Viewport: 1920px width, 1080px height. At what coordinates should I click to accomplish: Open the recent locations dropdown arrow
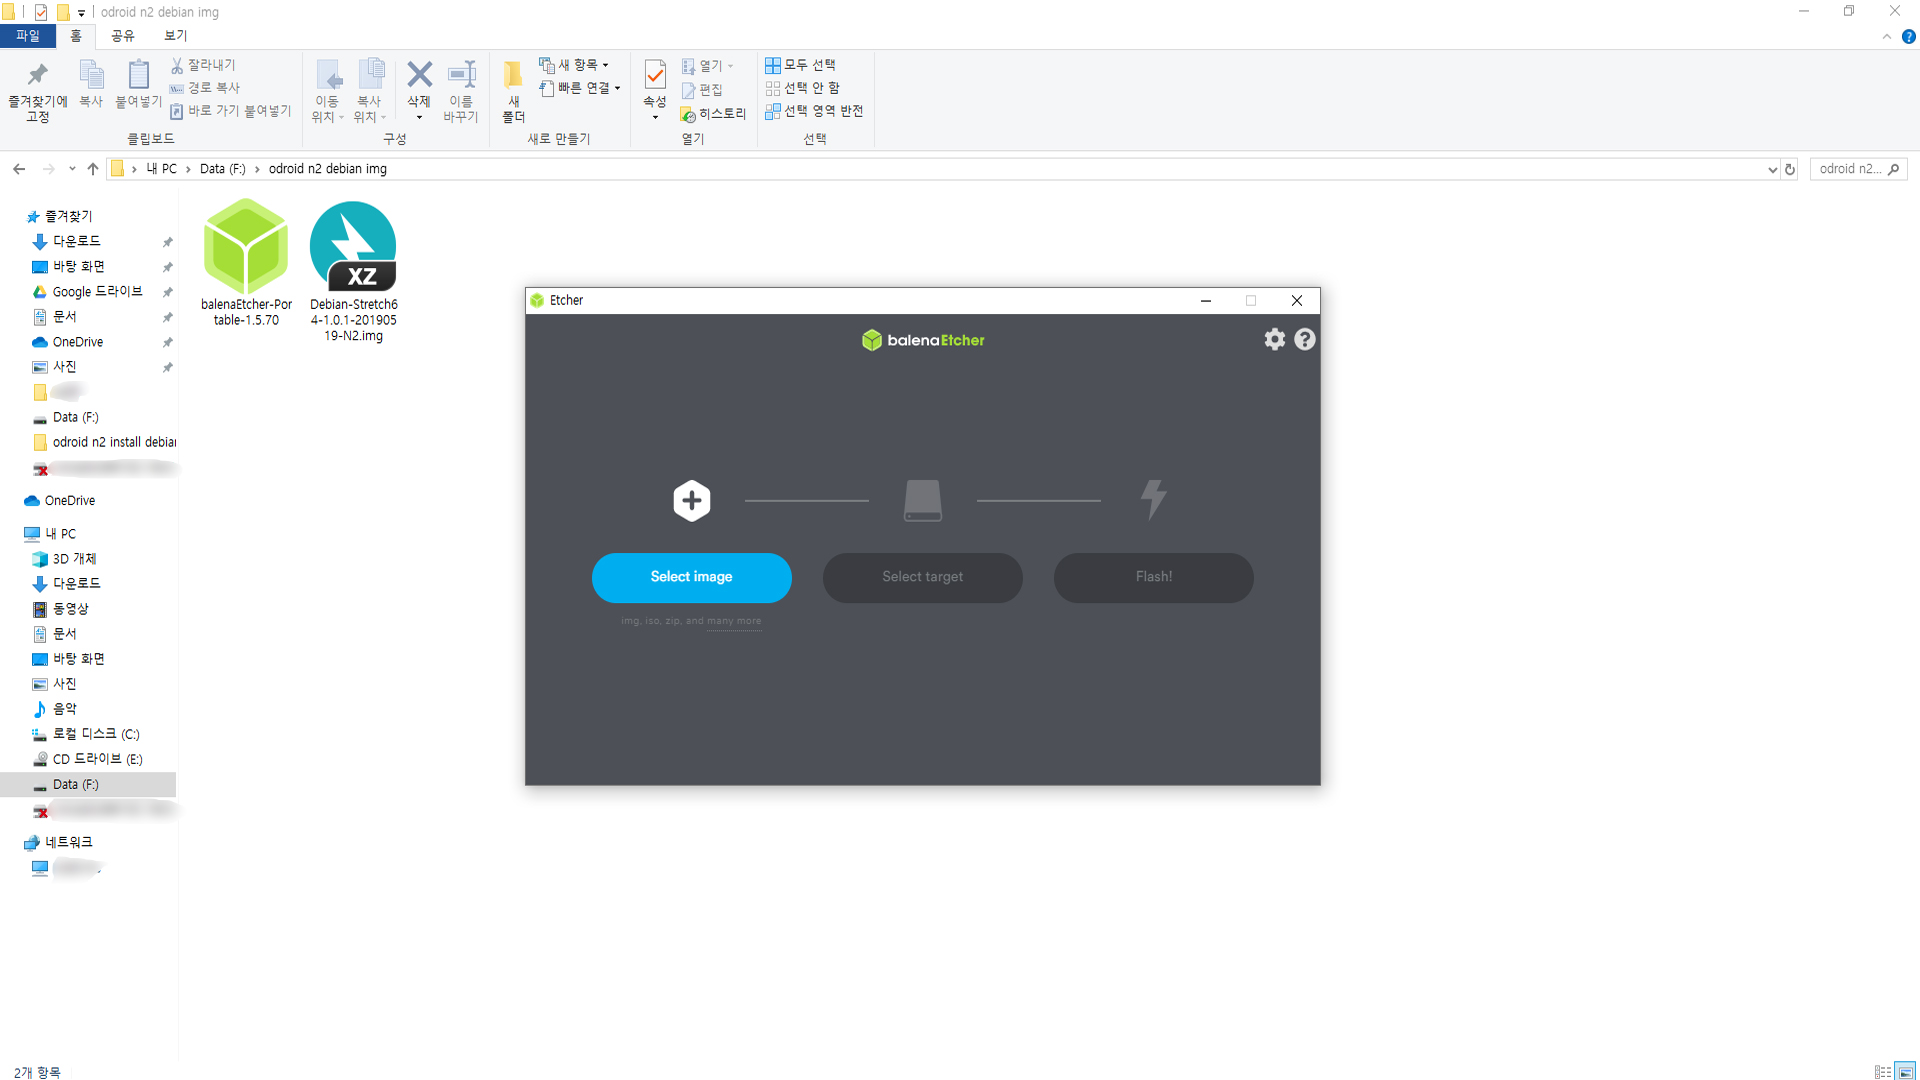(72, 169)
